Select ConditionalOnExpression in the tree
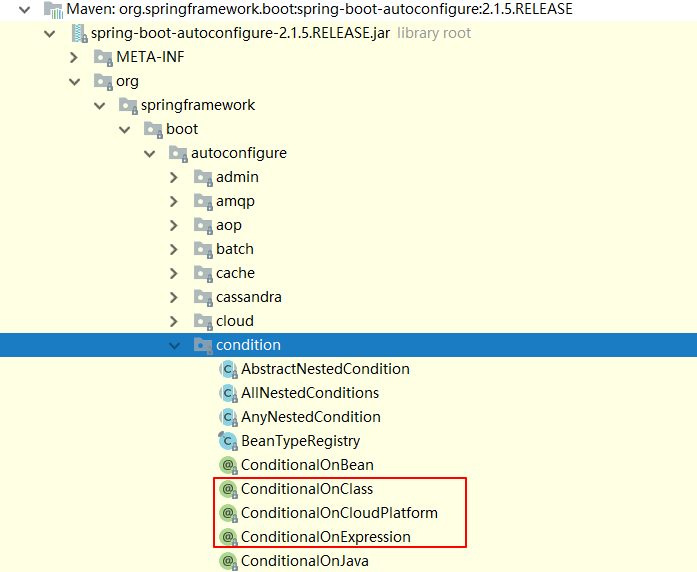 click(325, 537)
